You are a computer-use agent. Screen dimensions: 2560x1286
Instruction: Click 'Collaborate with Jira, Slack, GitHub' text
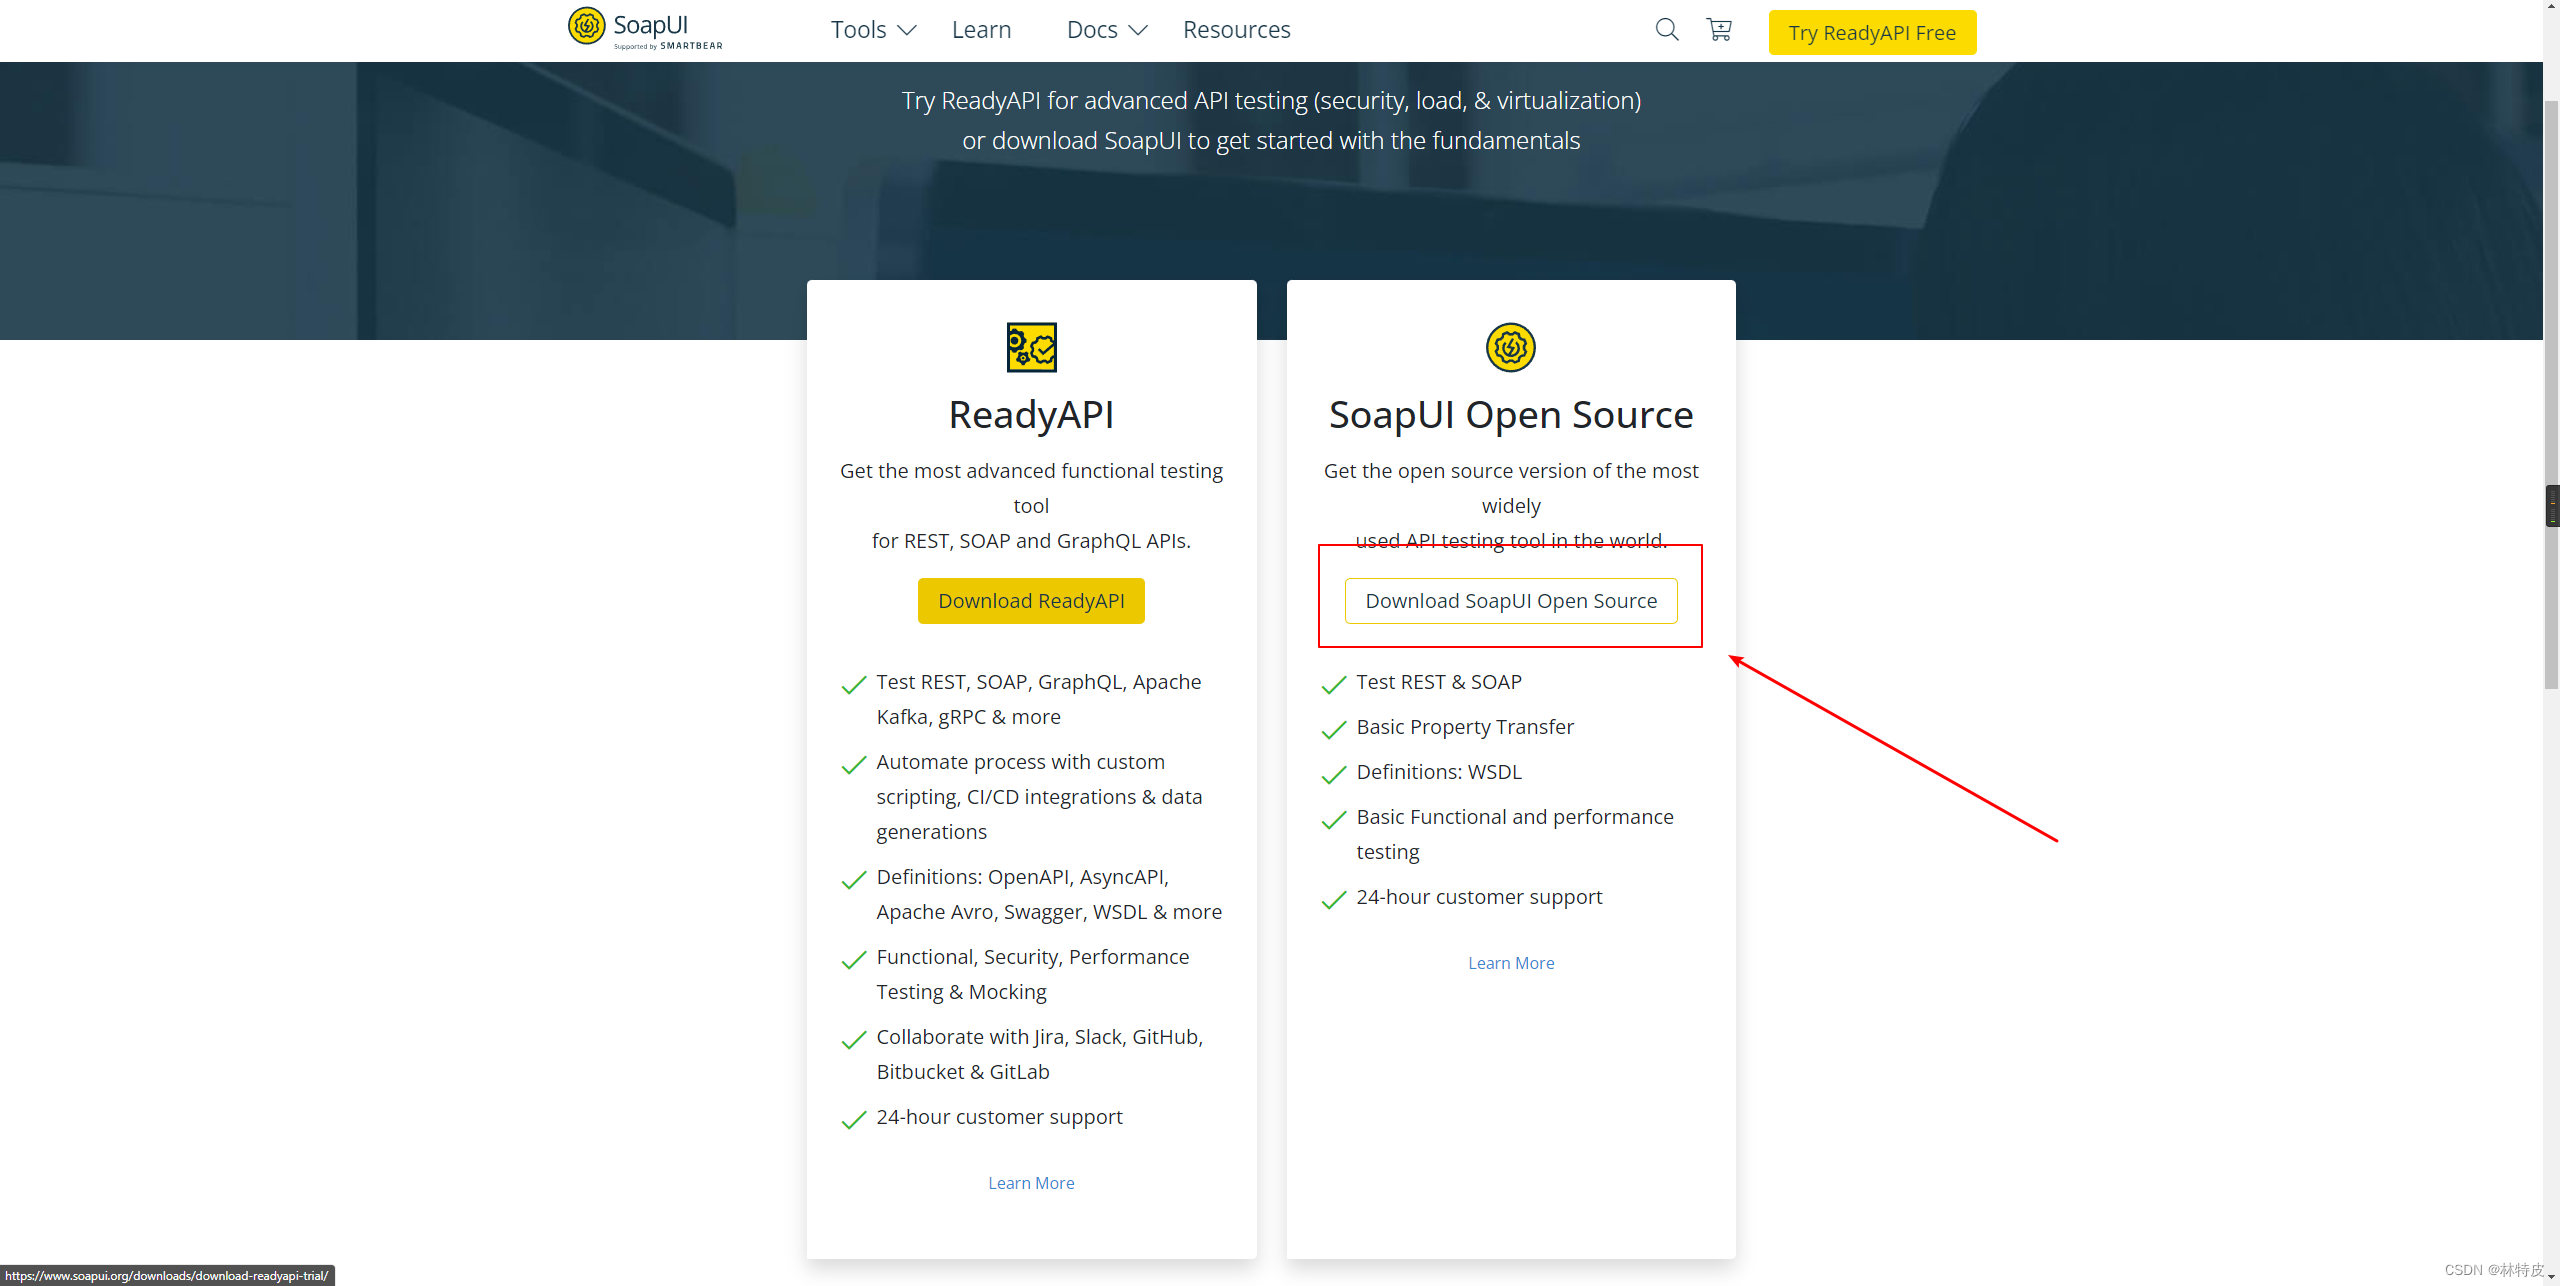[x=1040, y=1054]
